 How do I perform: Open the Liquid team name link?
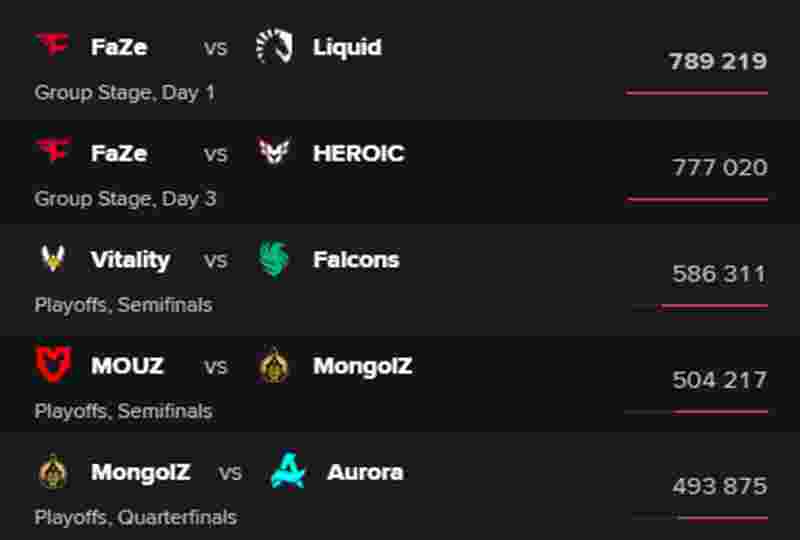click(347, 47)
